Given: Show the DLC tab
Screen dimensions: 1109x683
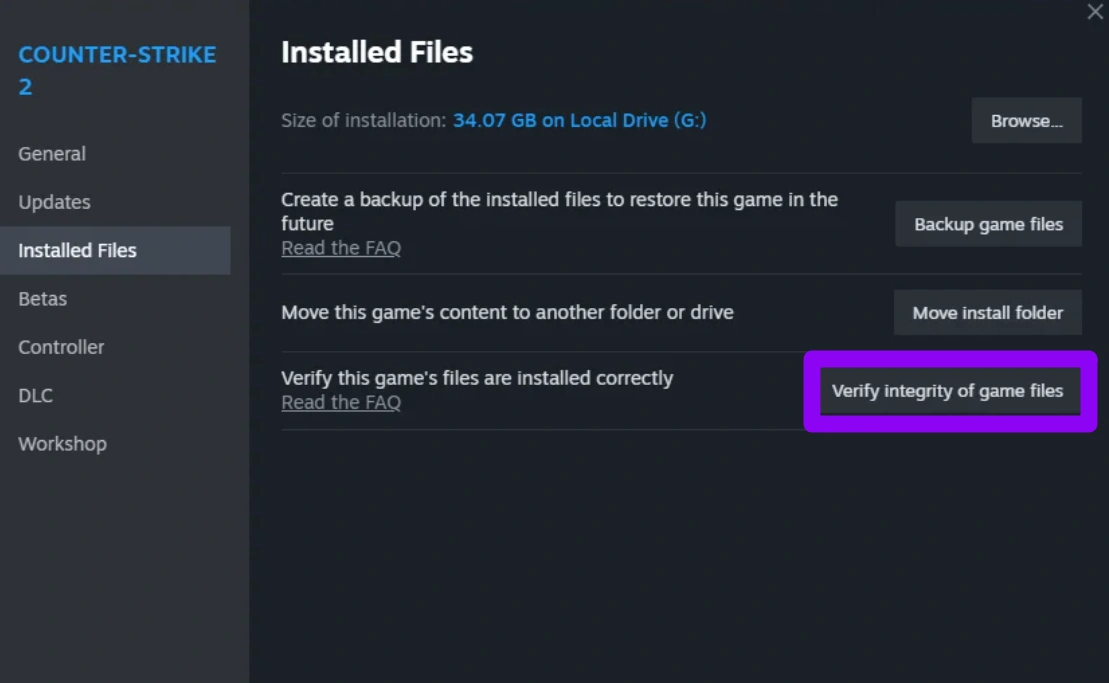Looking at the screenshot, I should pos(35,395).
